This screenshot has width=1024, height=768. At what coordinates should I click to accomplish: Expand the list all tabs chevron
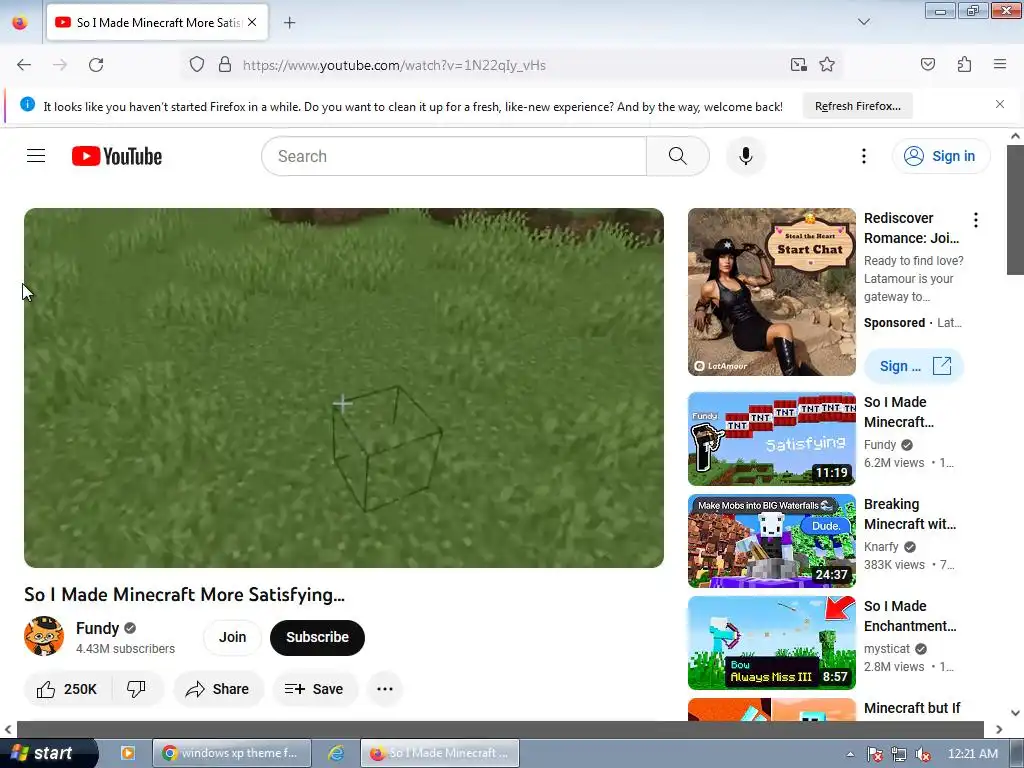pos(863,22)
